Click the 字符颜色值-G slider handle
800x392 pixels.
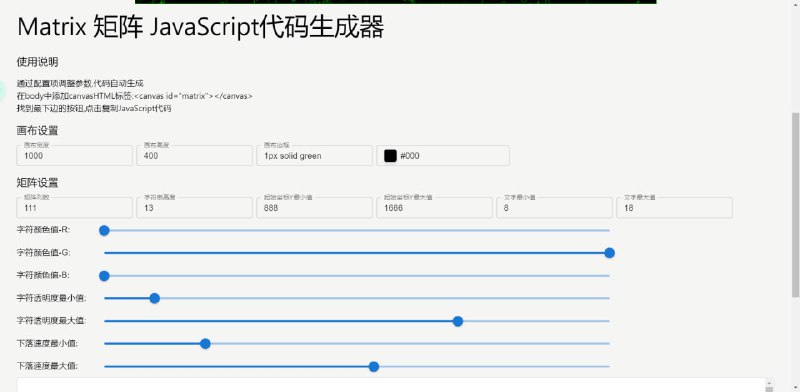pos(609,253)
